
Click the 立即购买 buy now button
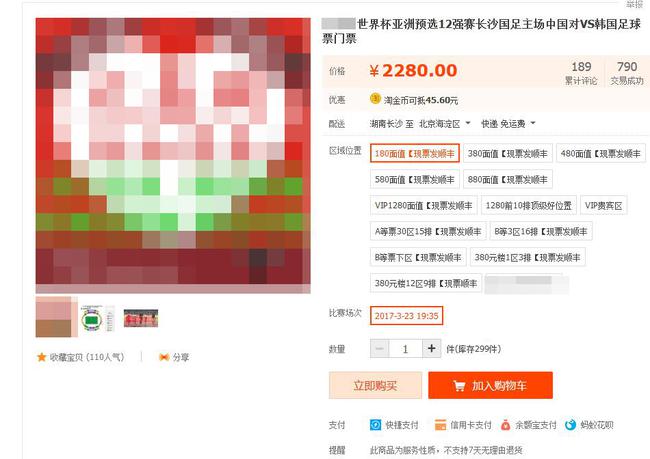[375, 386]
